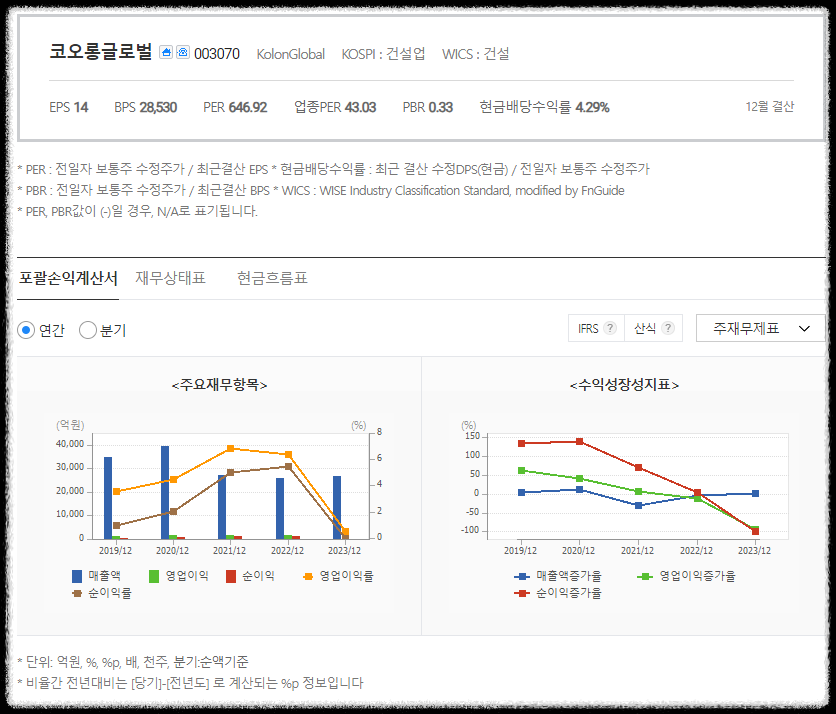Click the <수익성장성지표> chart title

tap(624, 384)
